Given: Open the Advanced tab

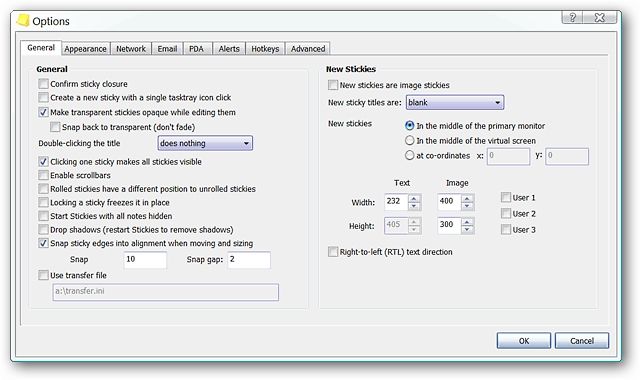Looking at the screenshot, I should pos(308,49).
